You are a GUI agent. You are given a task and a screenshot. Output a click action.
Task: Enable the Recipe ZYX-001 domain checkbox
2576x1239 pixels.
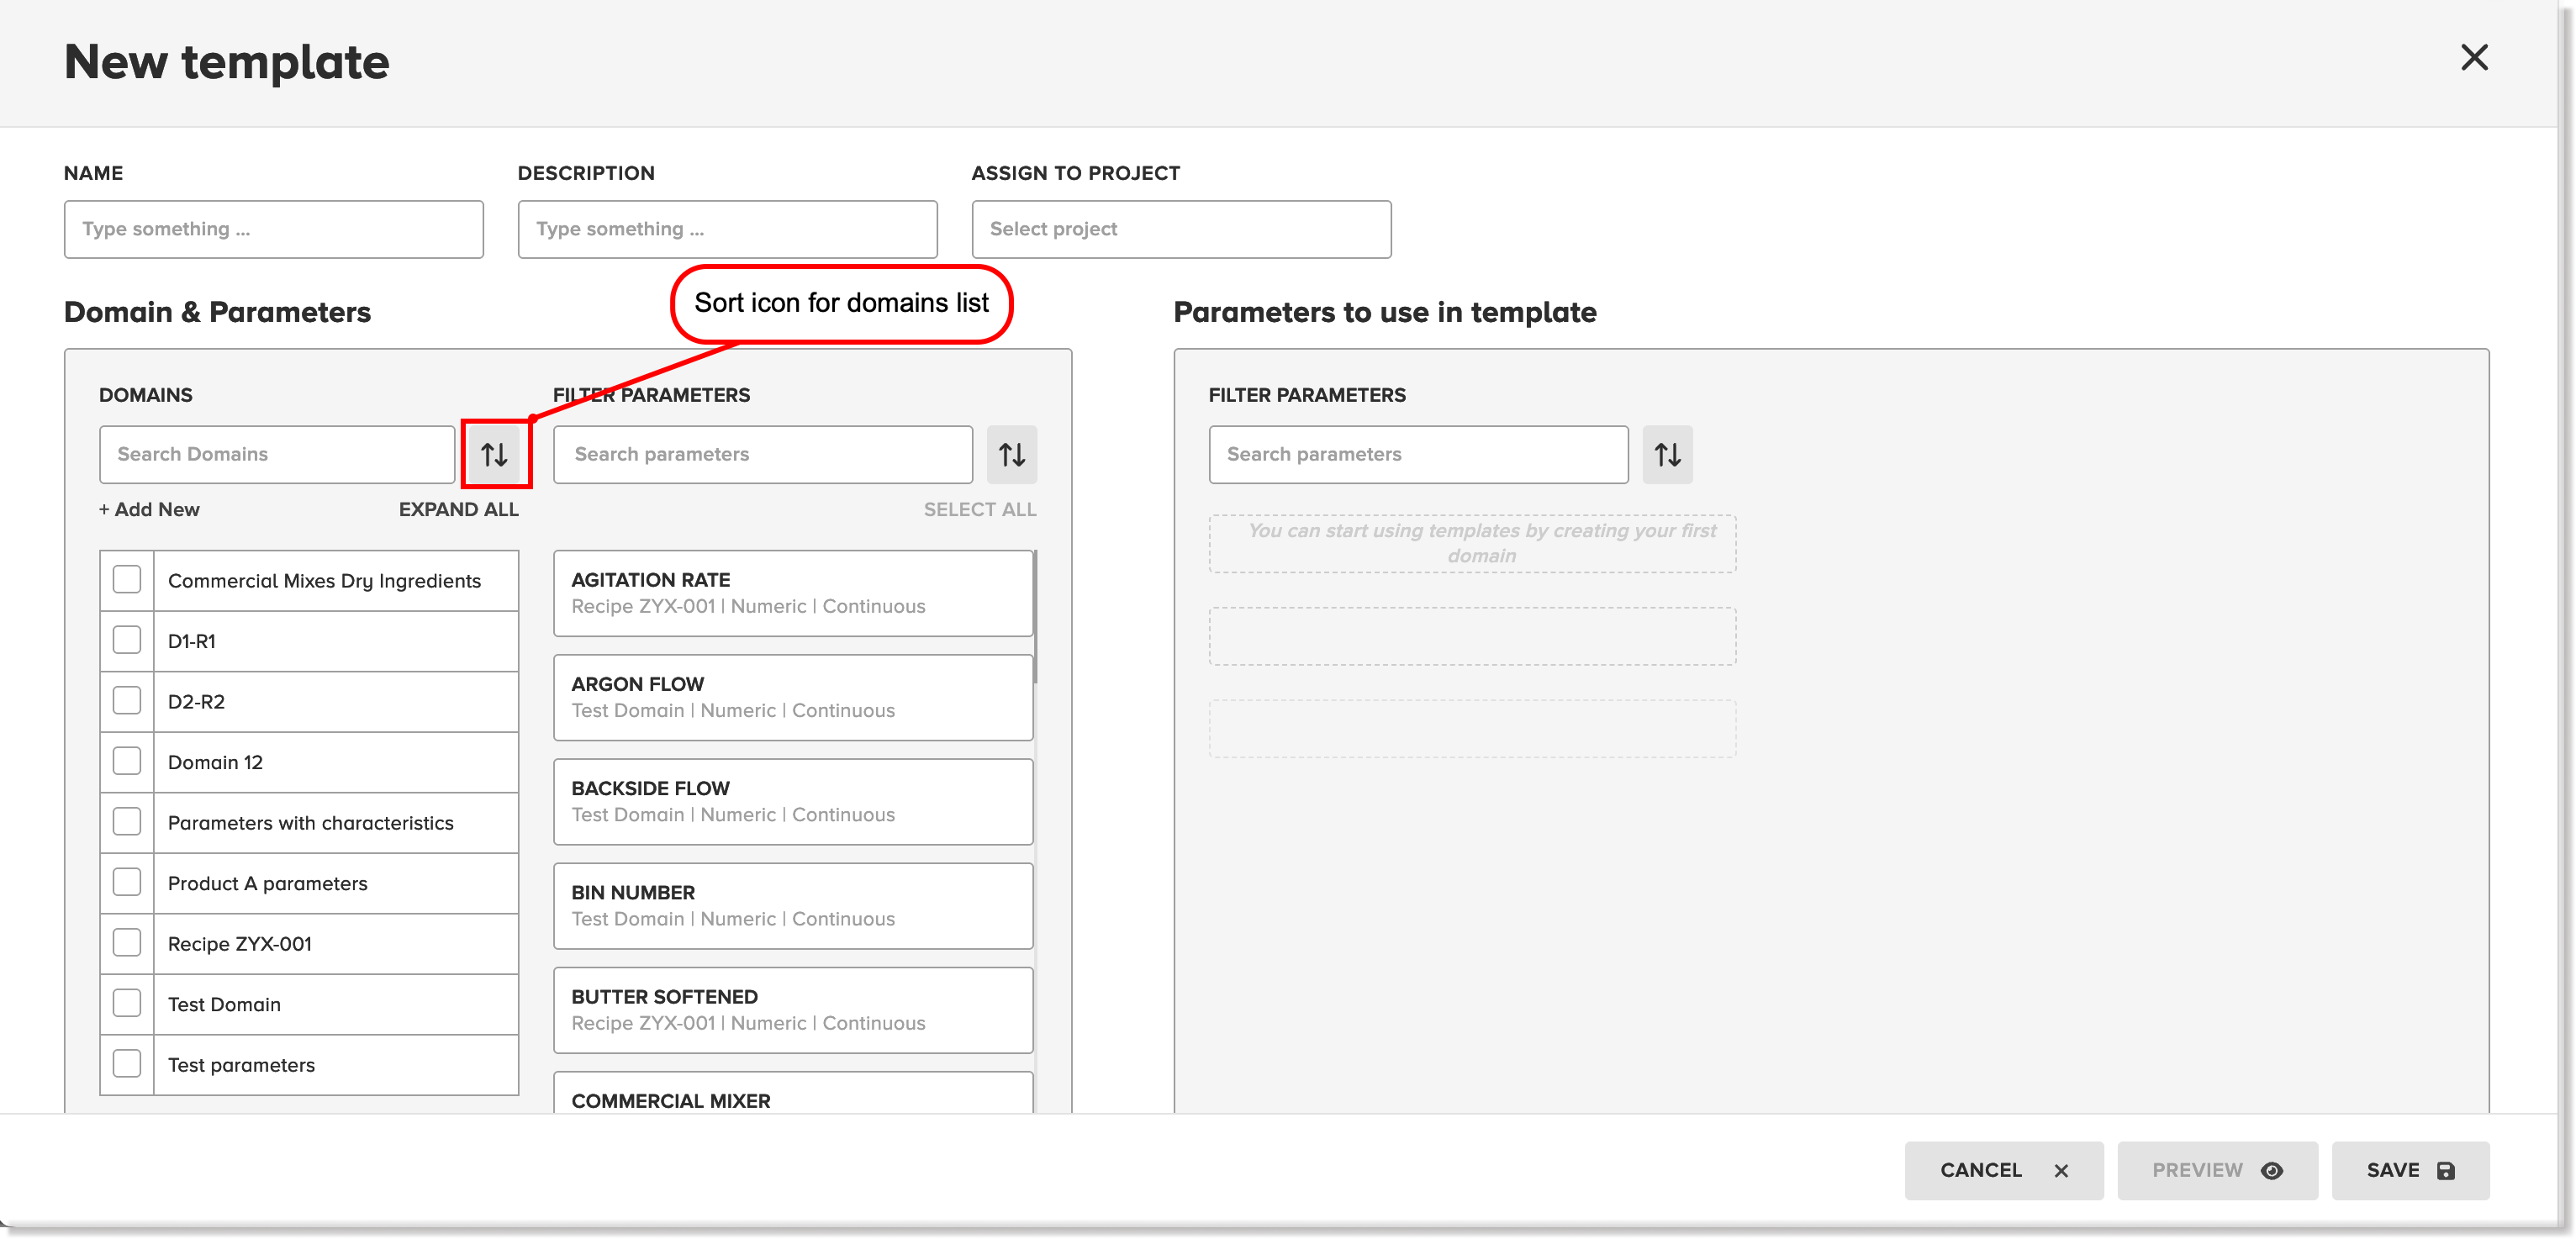tap(126, 942)
